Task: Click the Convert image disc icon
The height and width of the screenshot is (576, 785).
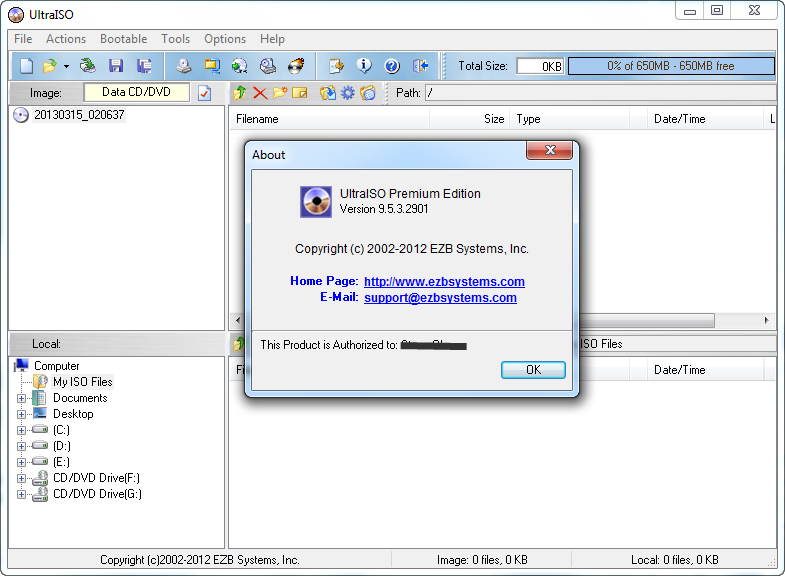Action: coord(240,66)
